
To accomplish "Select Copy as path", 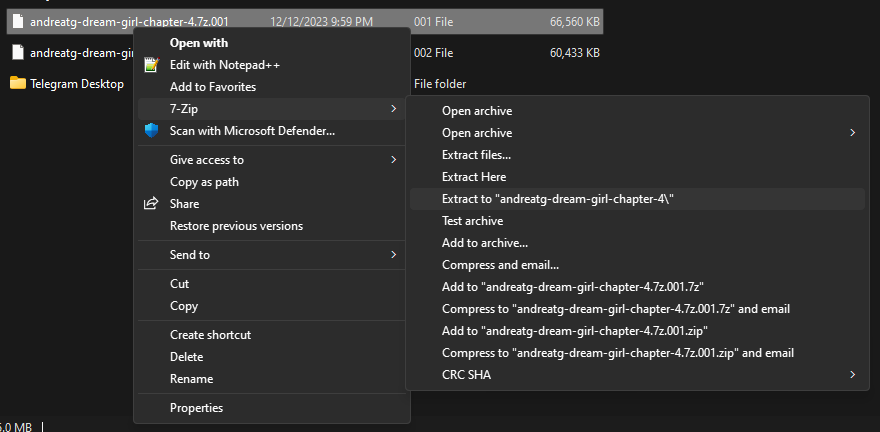I will (x=204, y=182).
